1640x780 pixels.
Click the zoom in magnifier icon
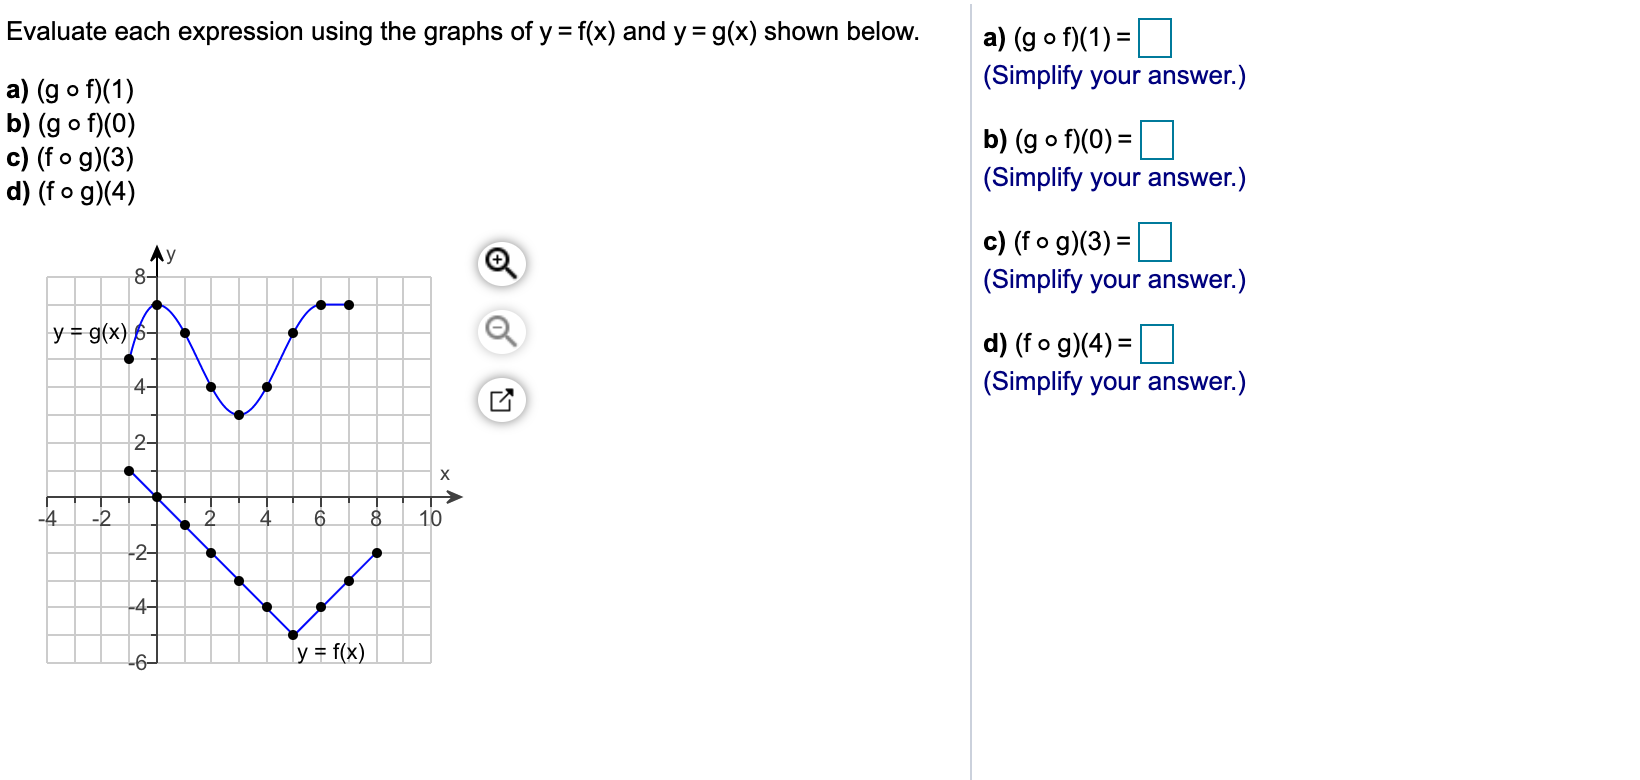click(501, 264)
